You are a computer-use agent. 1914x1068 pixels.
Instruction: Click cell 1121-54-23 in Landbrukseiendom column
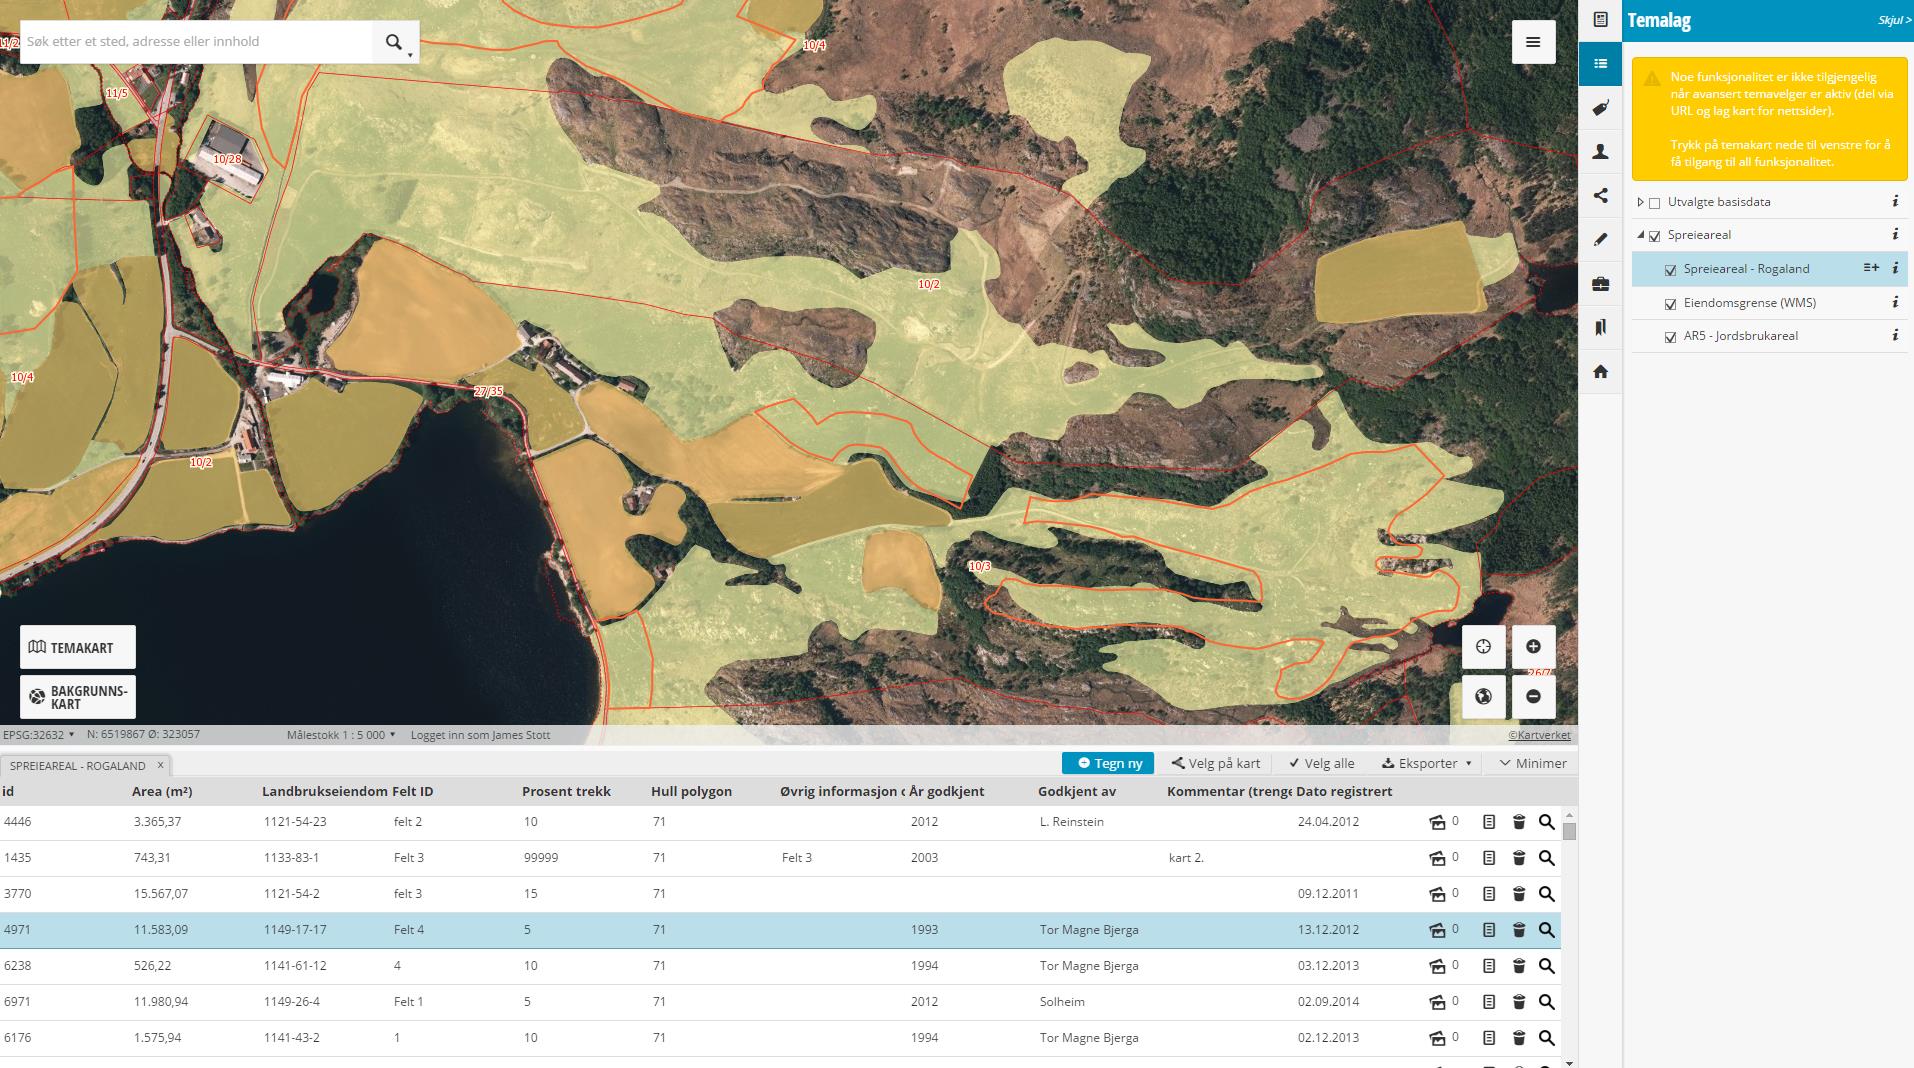pos(295,822)
